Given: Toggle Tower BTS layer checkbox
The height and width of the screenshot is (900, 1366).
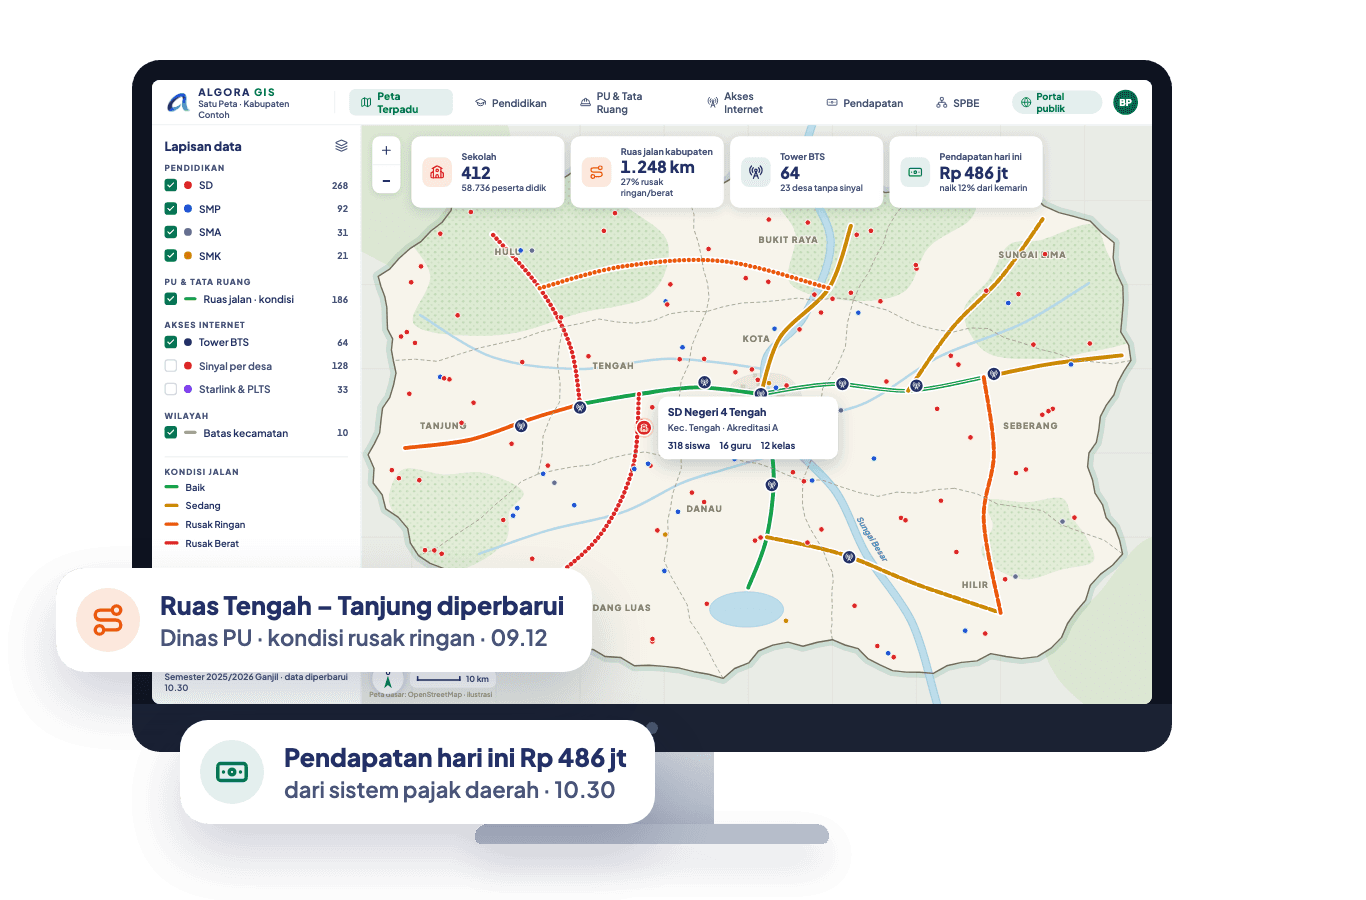Looking at the screenshot, I should click(171, 342).
